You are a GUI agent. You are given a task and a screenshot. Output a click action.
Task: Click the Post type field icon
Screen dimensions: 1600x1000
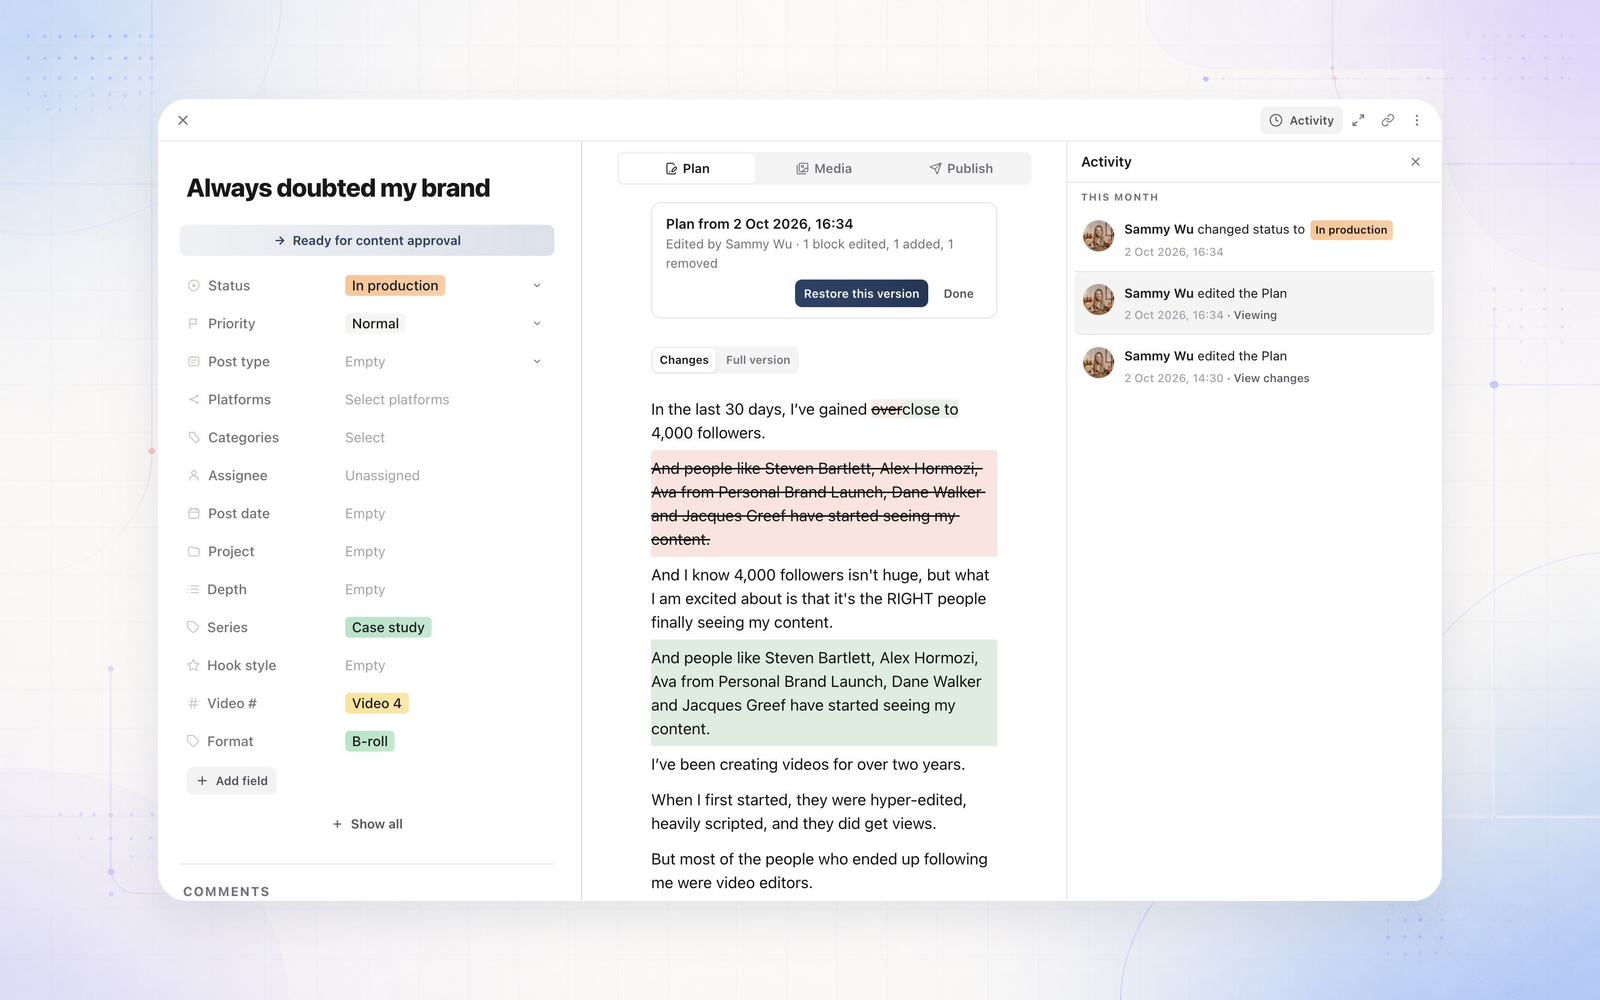[194, 362]
